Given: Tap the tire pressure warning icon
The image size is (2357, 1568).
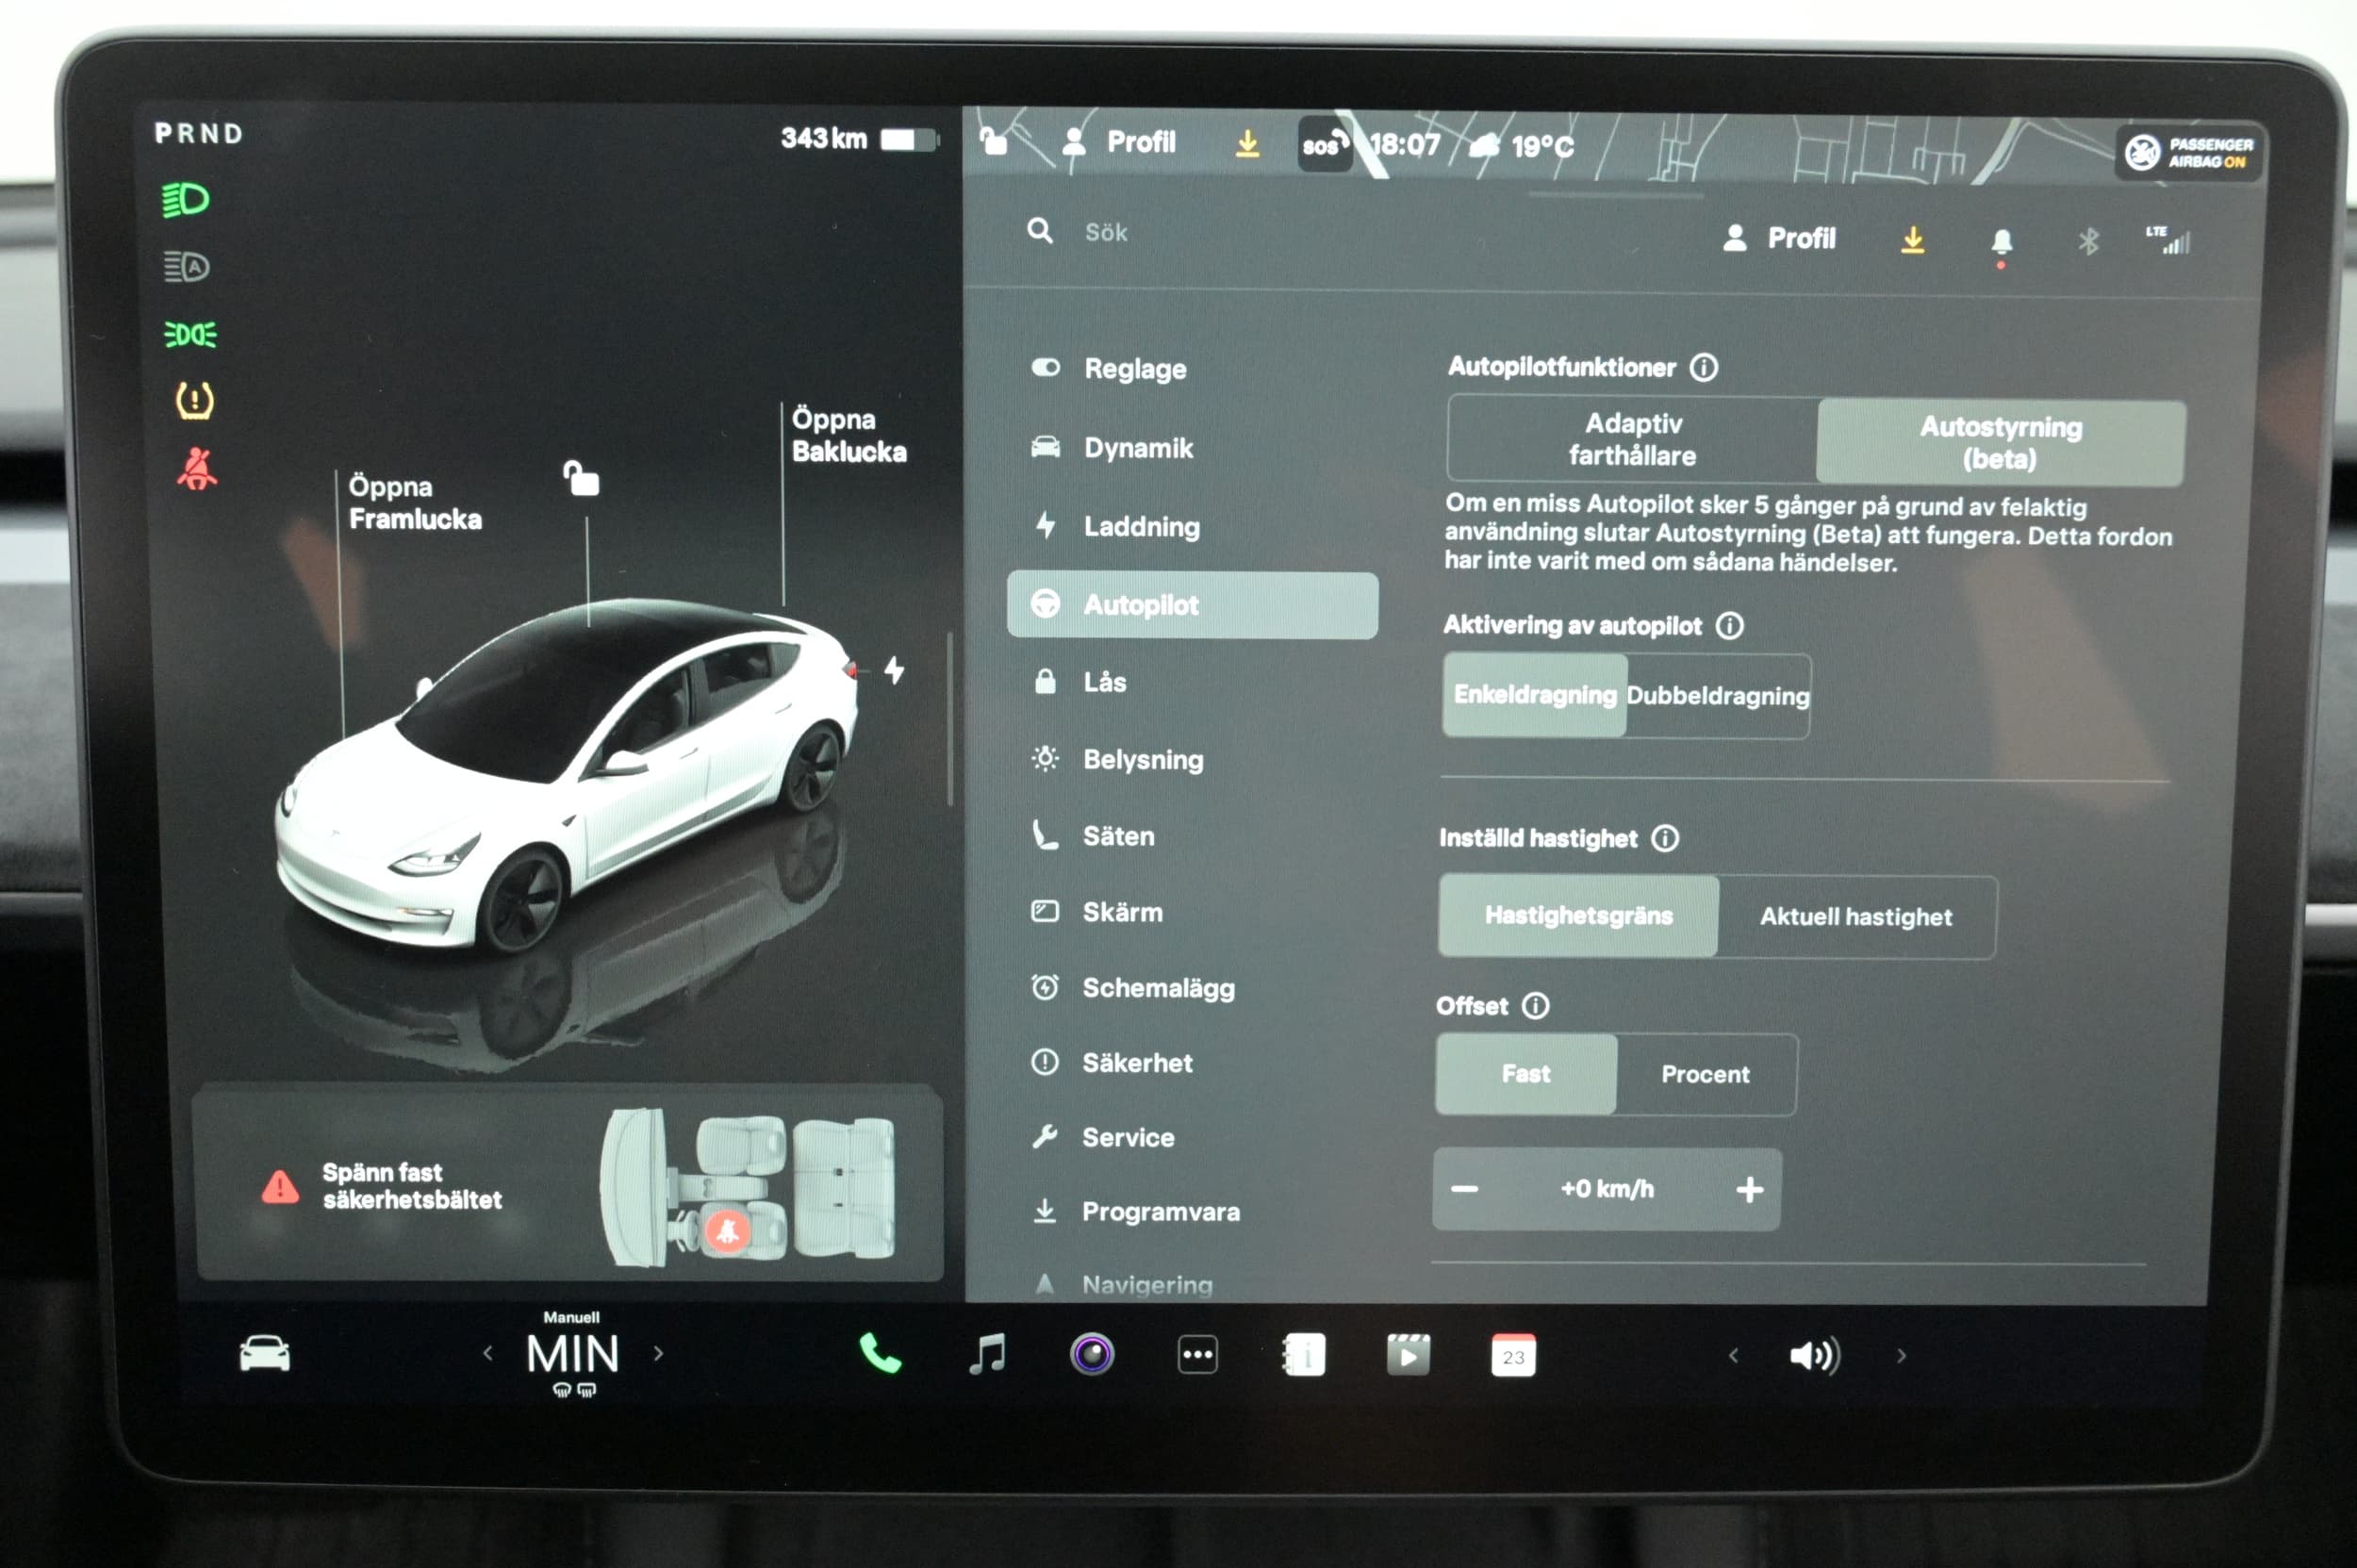Looking at the screenshot, I should coord(194,401).
